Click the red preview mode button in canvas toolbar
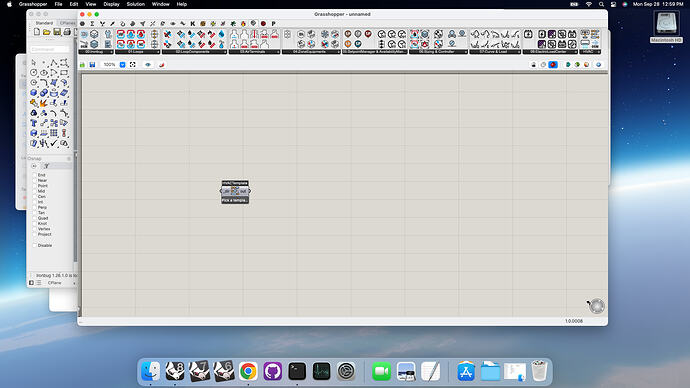The width and height of the screenshot is (690, 388). tap(553, 65)
